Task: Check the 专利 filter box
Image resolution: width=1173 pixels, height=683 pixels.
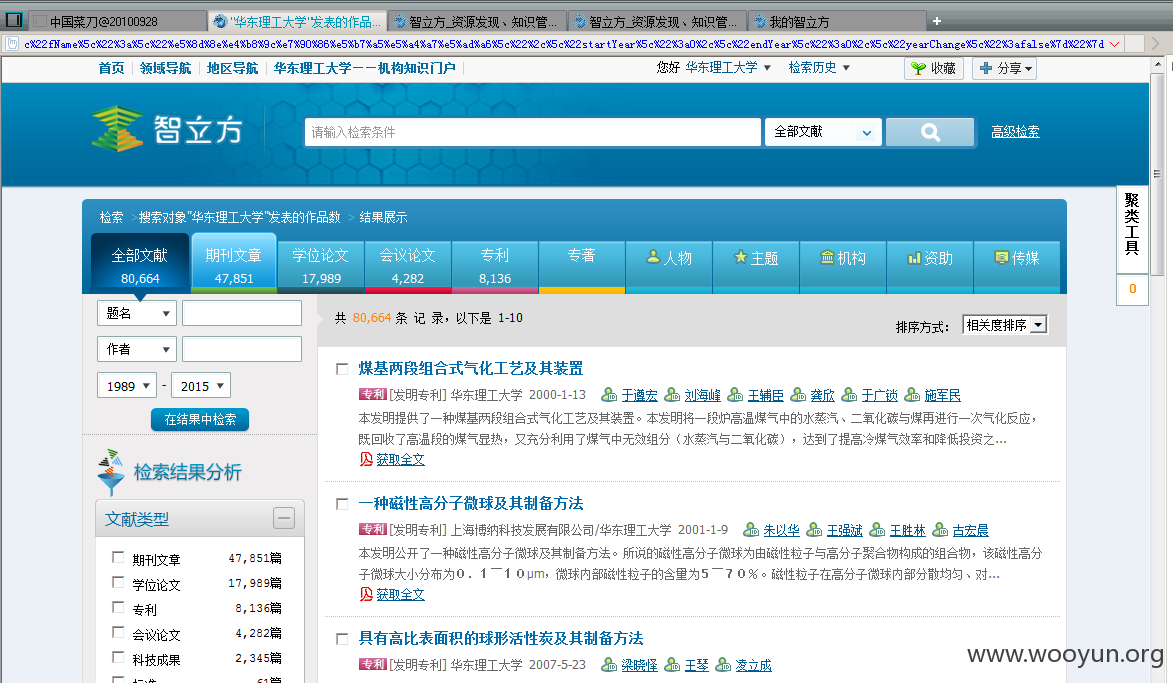Action: (x=117, y=607)
